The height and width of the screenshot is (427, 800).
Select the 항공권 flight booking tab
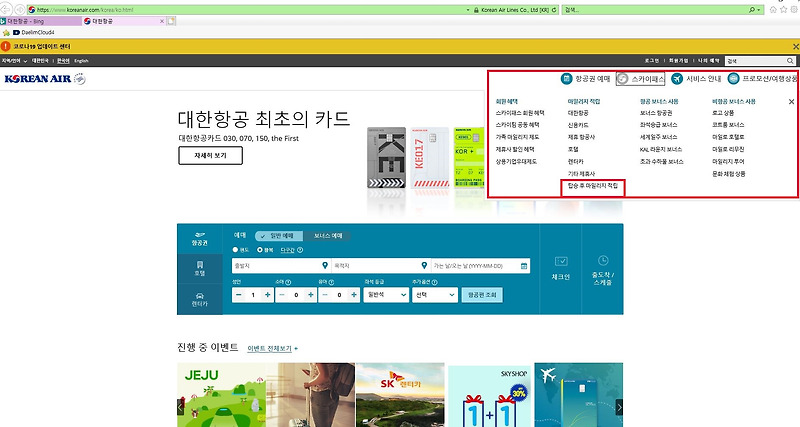199,239
